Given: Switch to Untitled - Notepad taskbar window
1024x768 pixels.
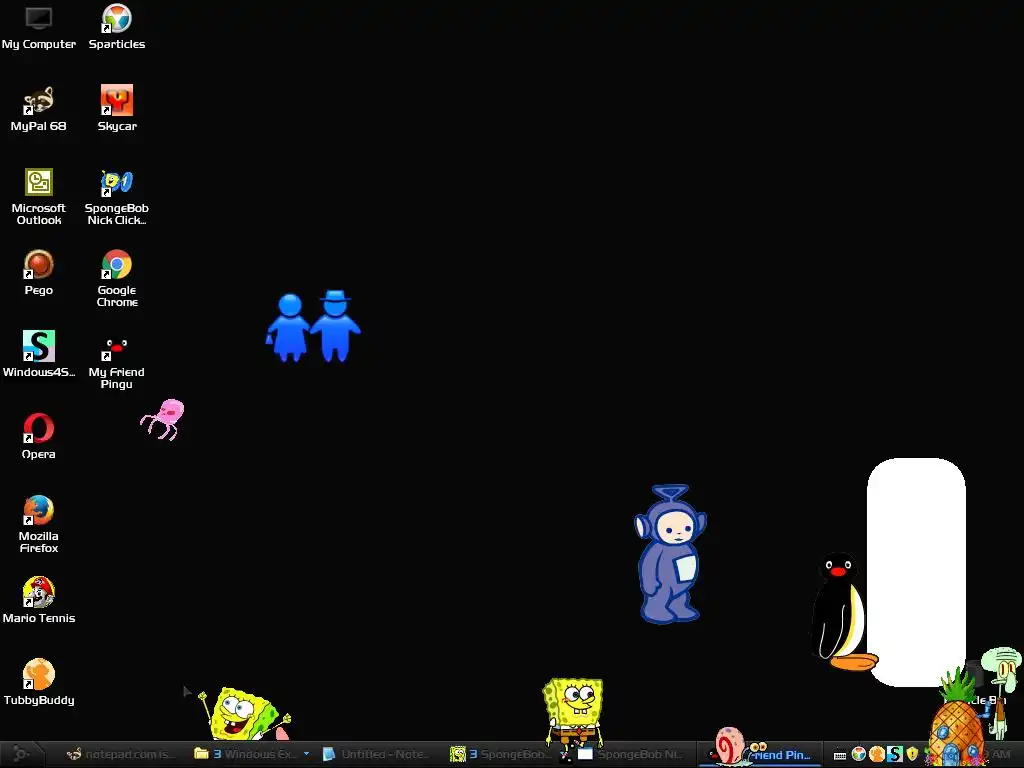Looking at the screenshot, I should click(377, 754).
